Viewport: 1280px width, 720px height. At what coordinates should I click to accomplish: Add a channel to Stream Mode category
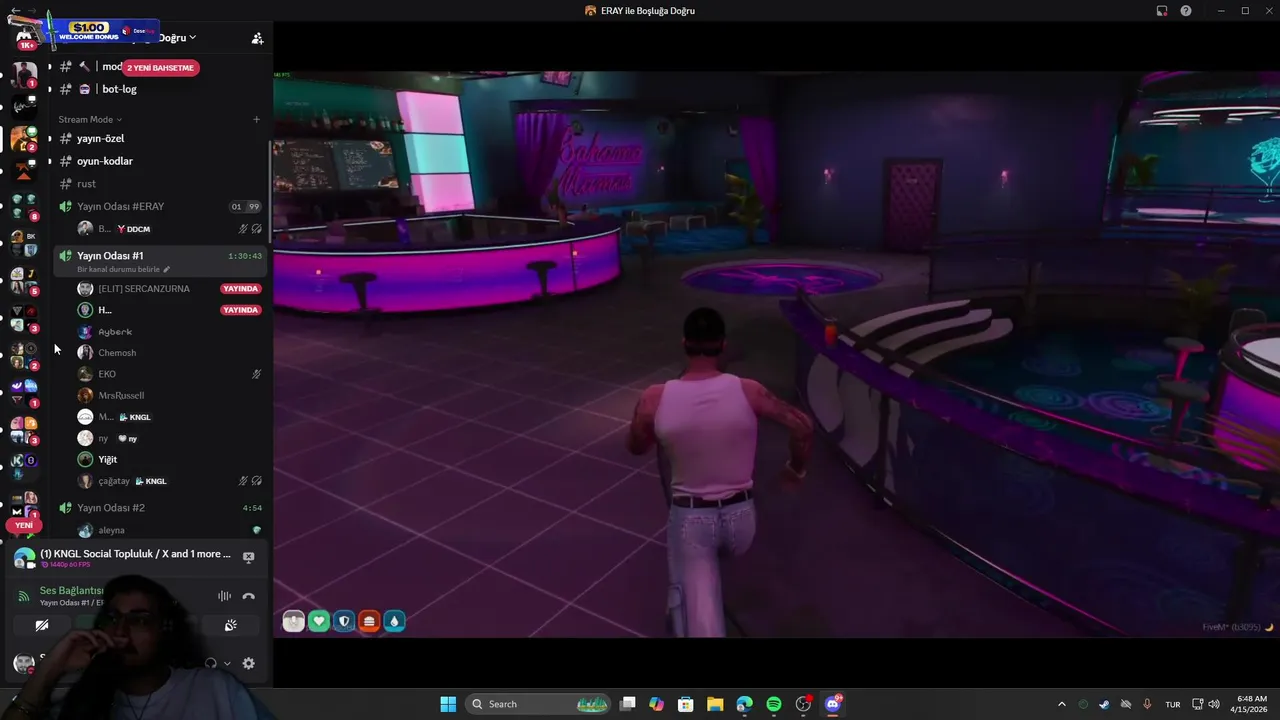point(256,119)
